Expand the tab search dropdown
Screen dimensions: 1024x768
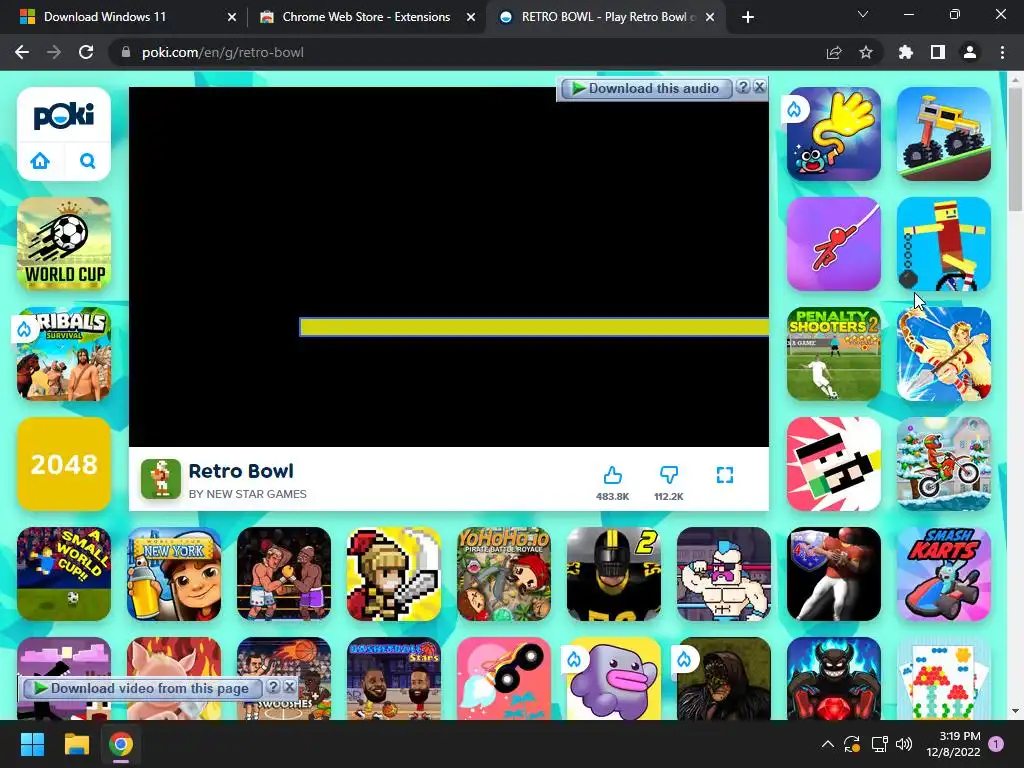tap(863, 15)
